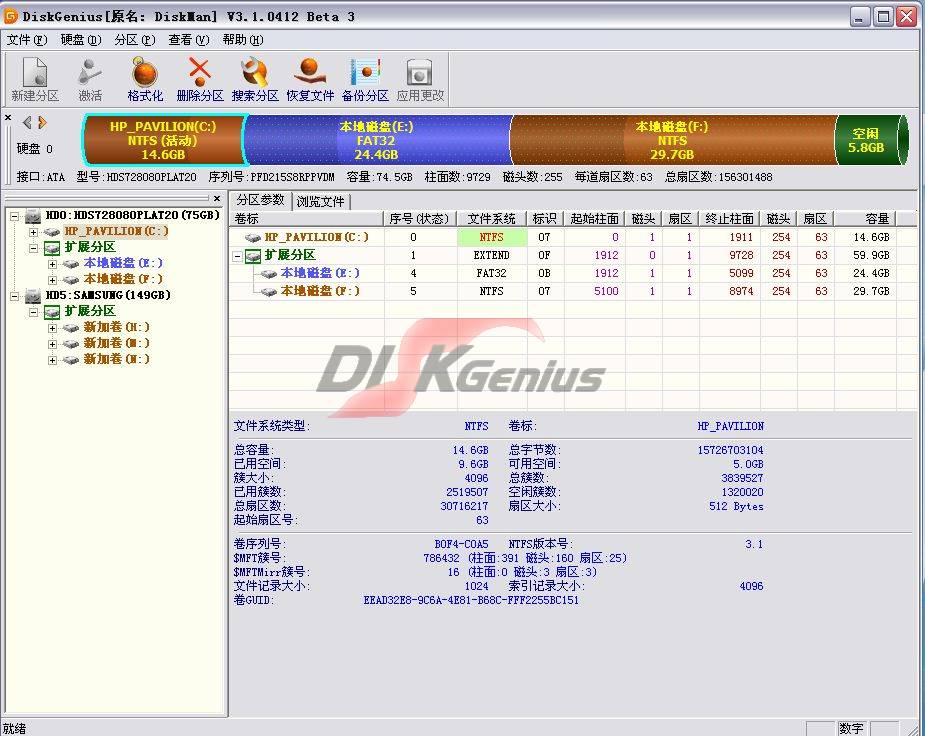Choose the 格式化 format tool
Viewport: 925px width, 736px height.
click(x=145, y=79)
